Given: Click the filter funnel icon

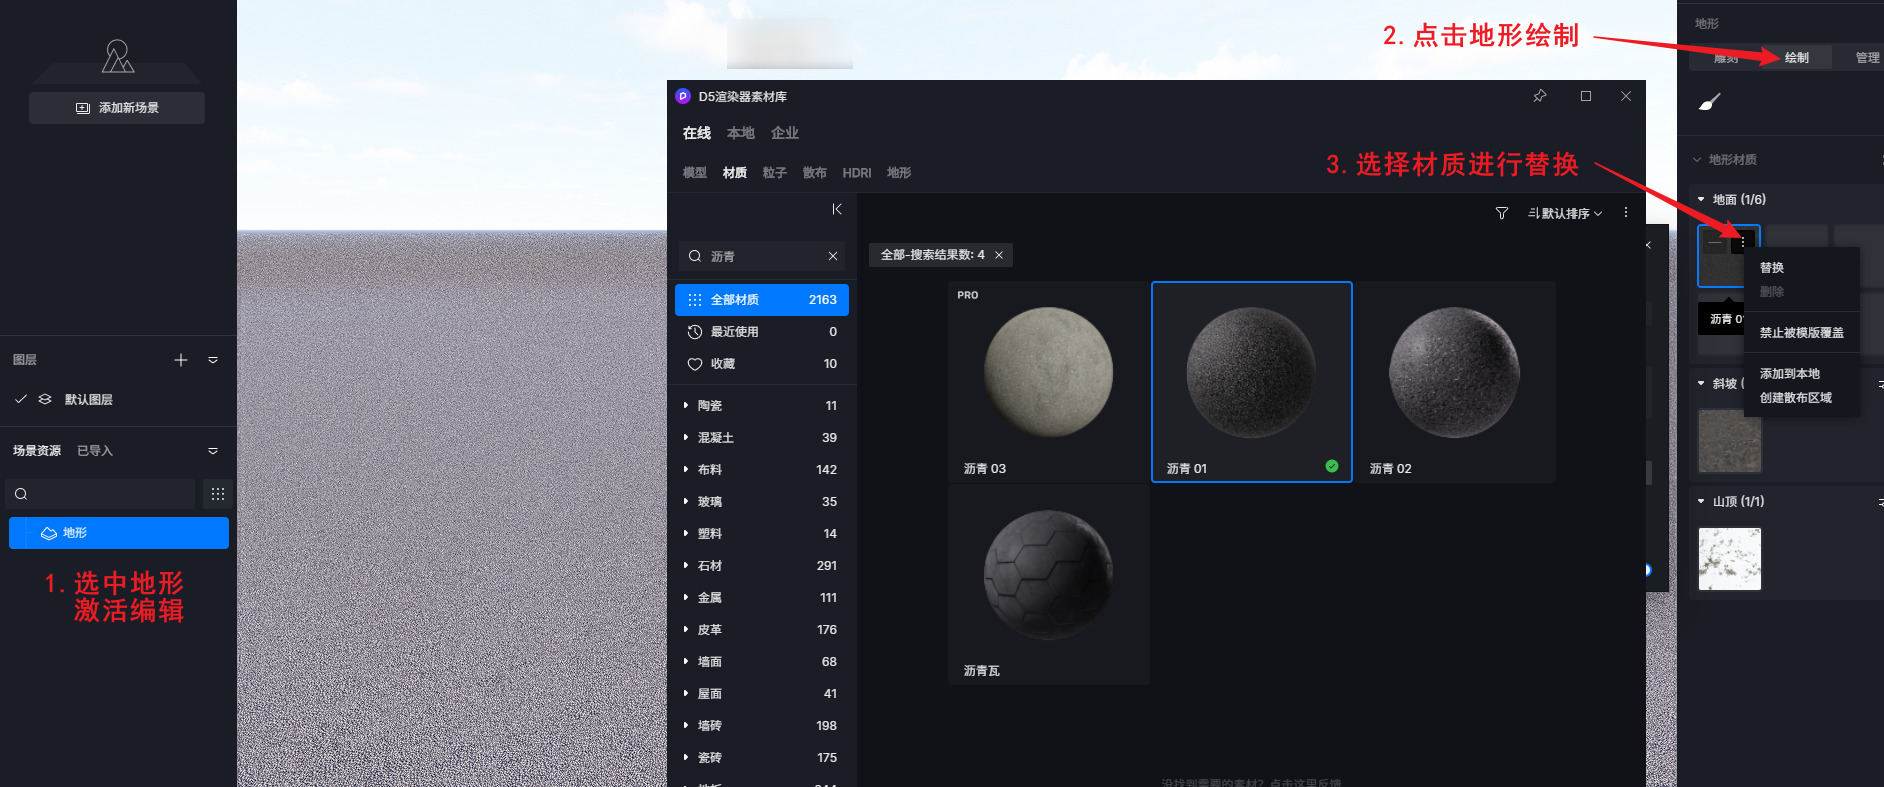Looking at the screenshot, I should pyautogui.click(x=1501, y=213).
